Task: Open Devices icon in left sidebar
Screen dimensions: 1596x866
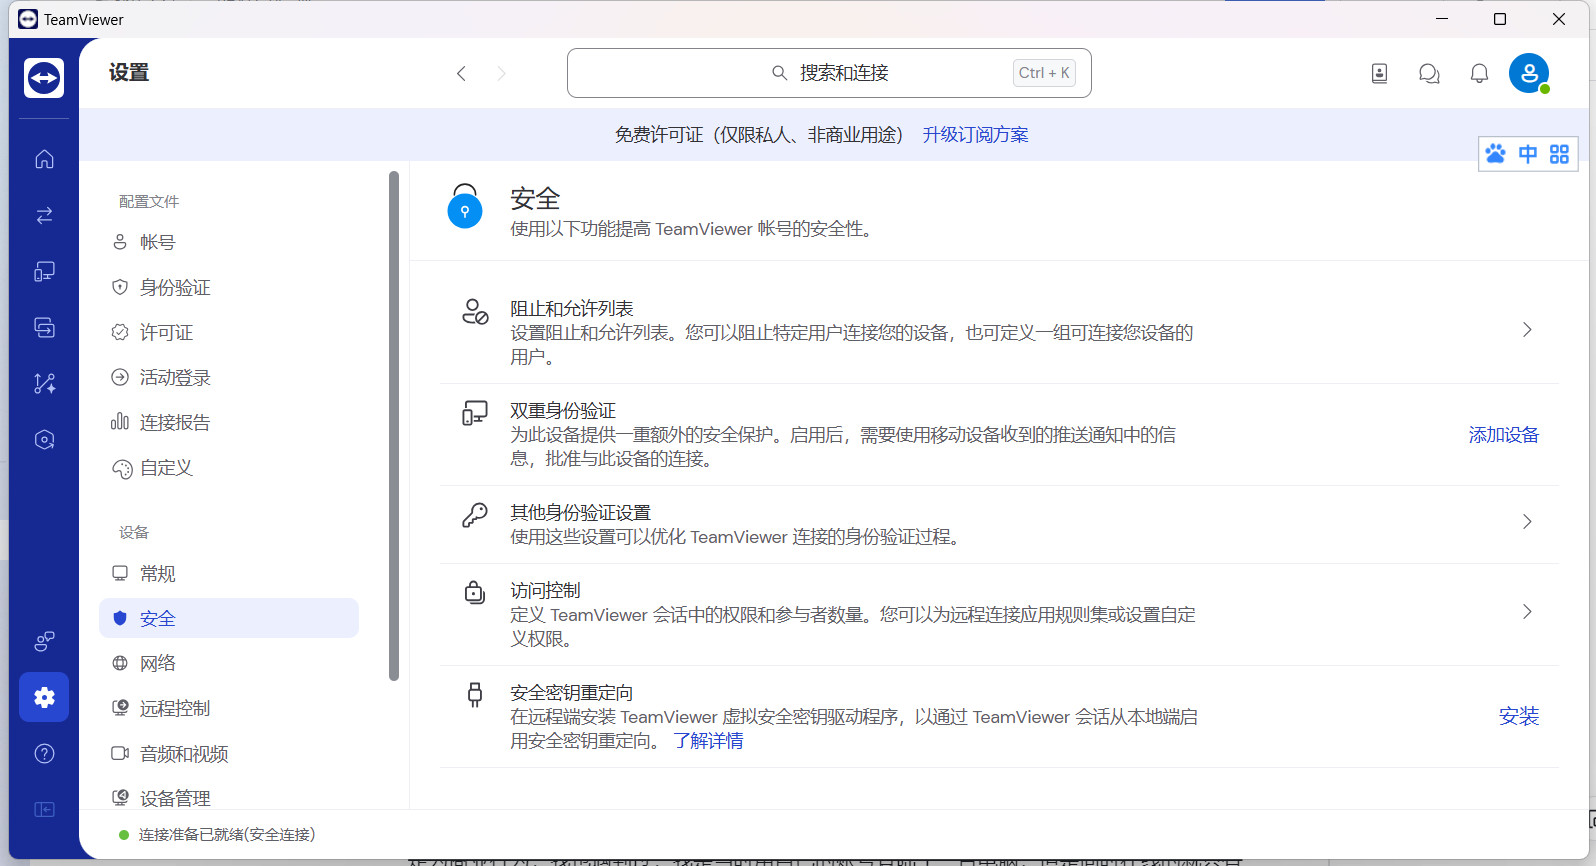Action: click(44, 271)
